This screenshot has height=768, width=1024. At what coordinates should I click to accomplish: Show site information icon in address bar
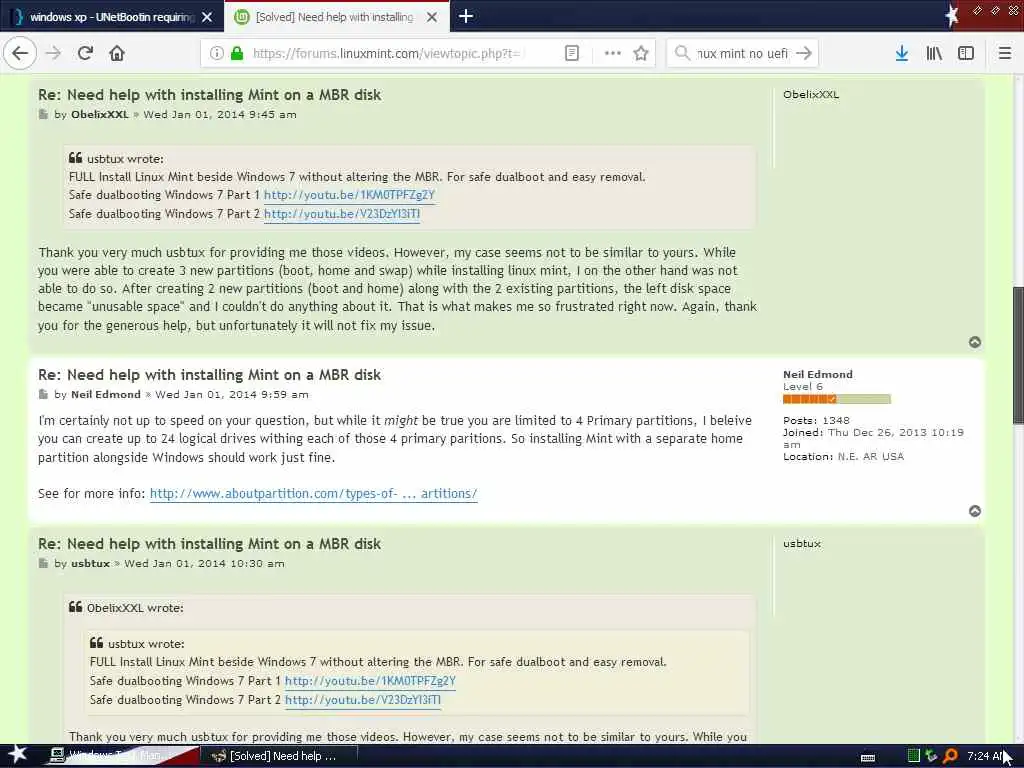tap(217, 53)
